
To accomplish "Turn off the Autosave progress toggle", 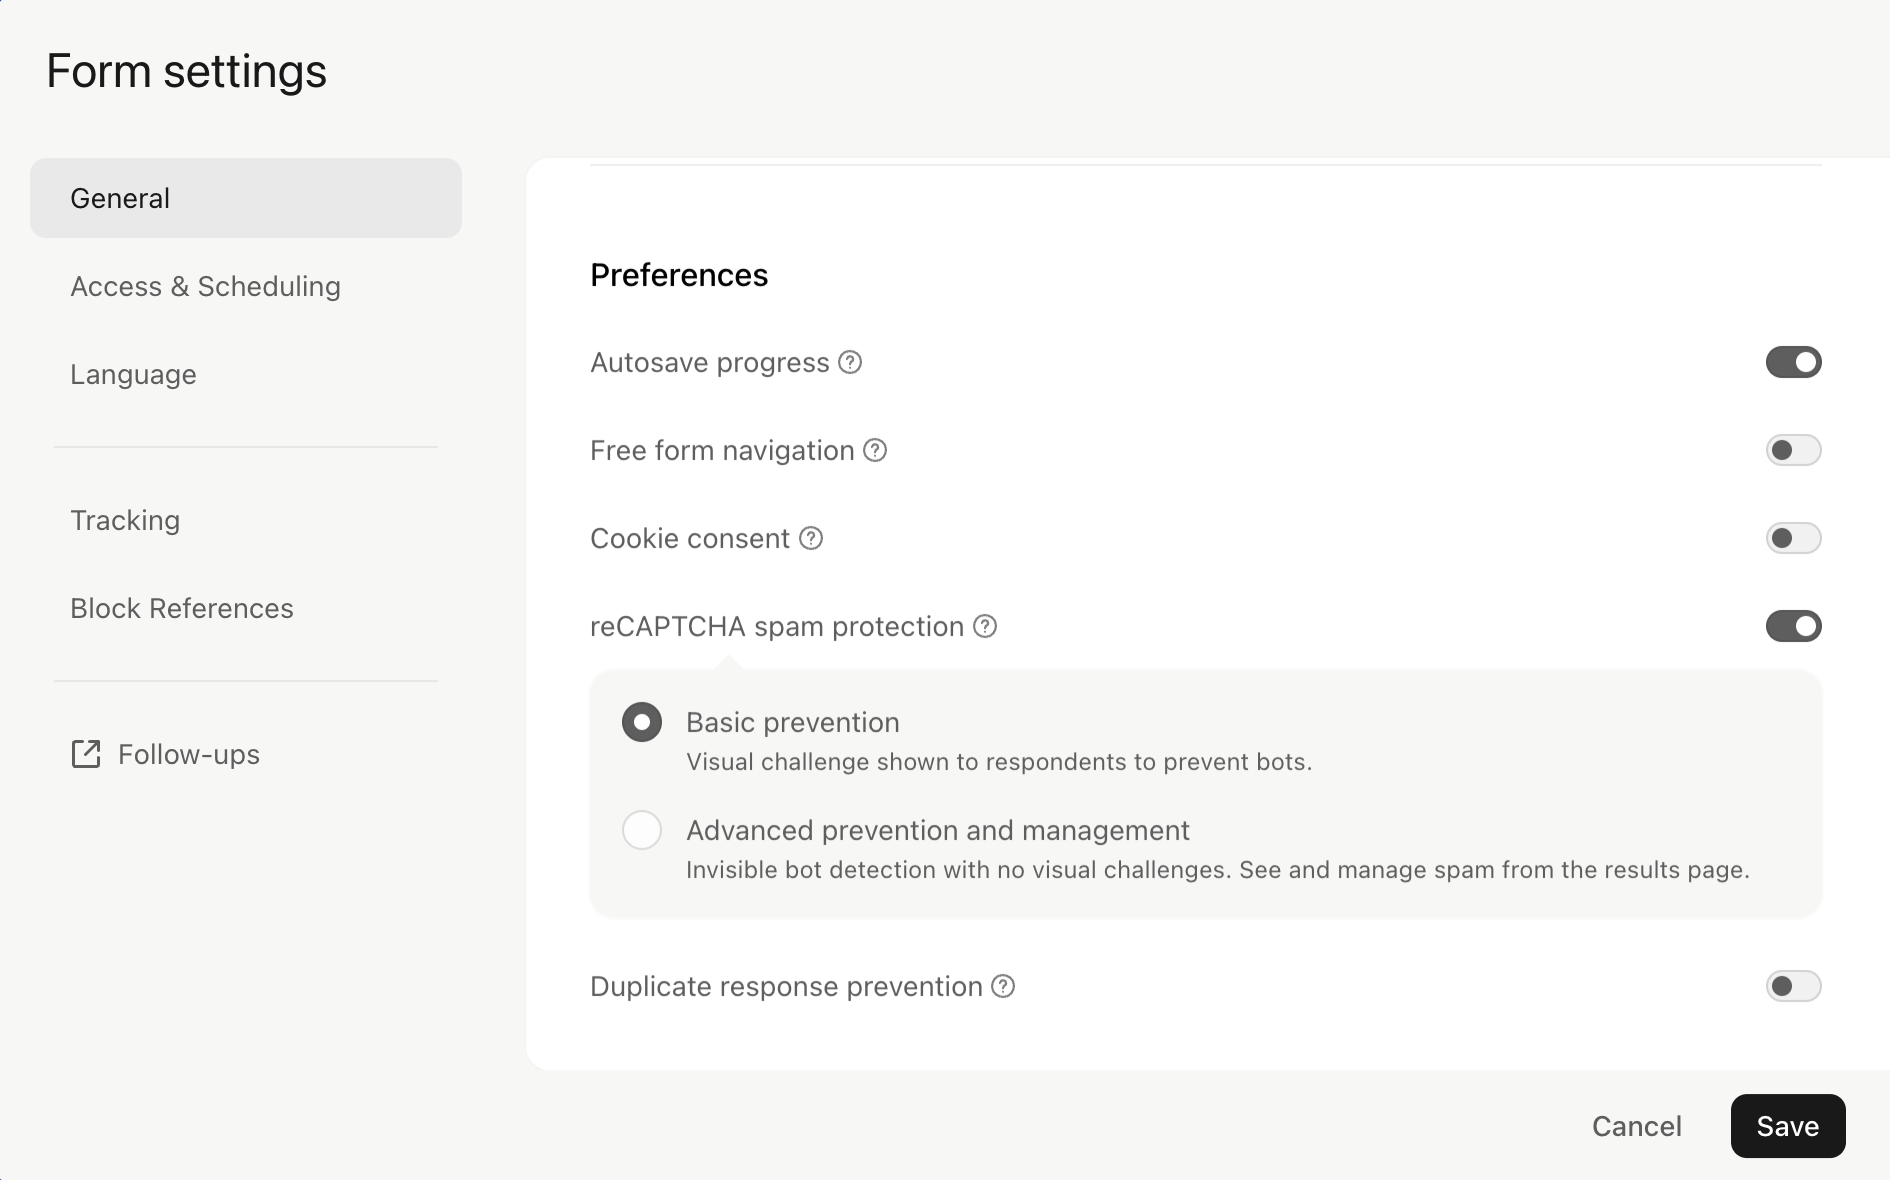I will (x=1793, y=362).
